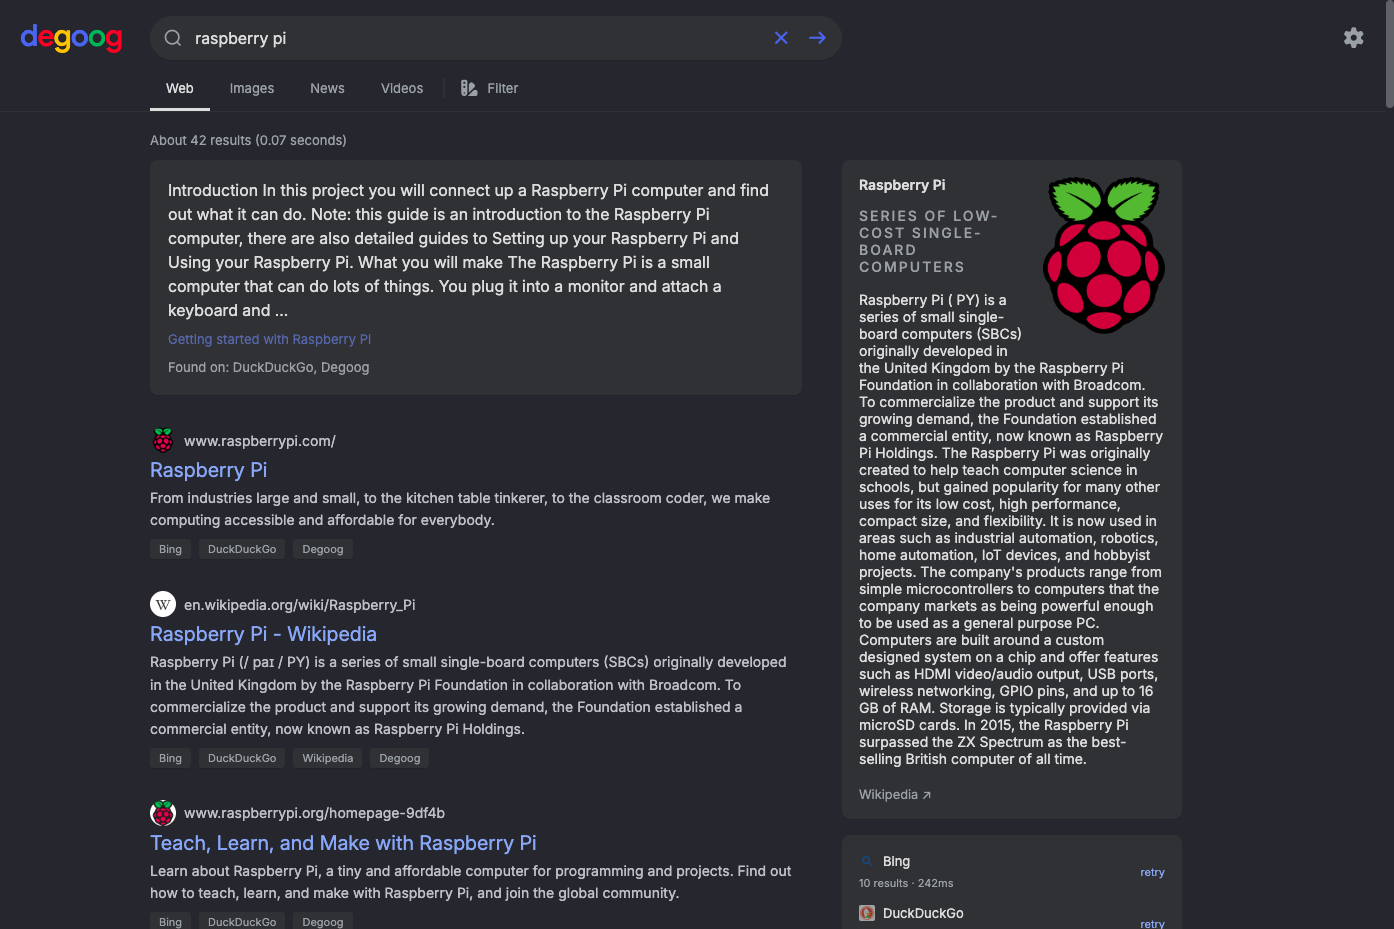Open the Raspberry Pi result title

(208, 470)
